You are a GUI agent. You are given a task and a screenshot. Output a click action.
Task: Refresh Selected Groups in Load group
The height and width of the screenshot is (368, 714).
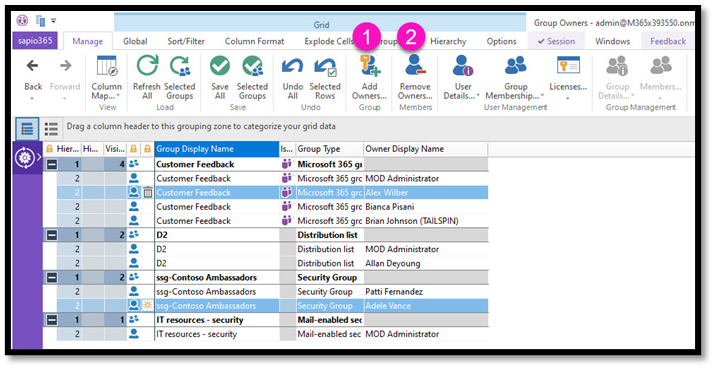pos(179,77)
